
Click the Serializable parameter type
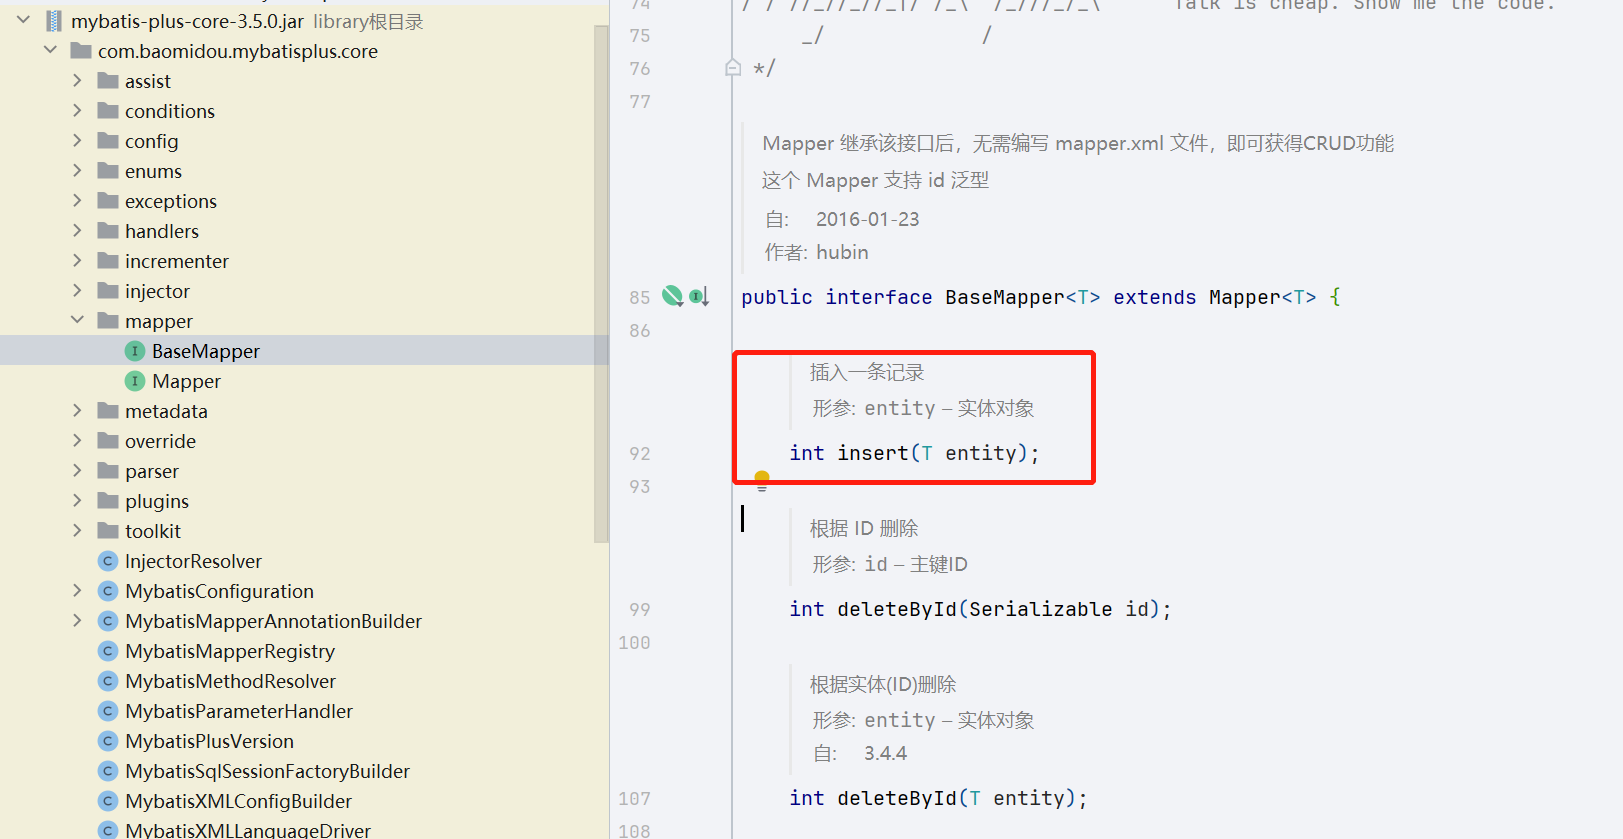[1040, 609]
